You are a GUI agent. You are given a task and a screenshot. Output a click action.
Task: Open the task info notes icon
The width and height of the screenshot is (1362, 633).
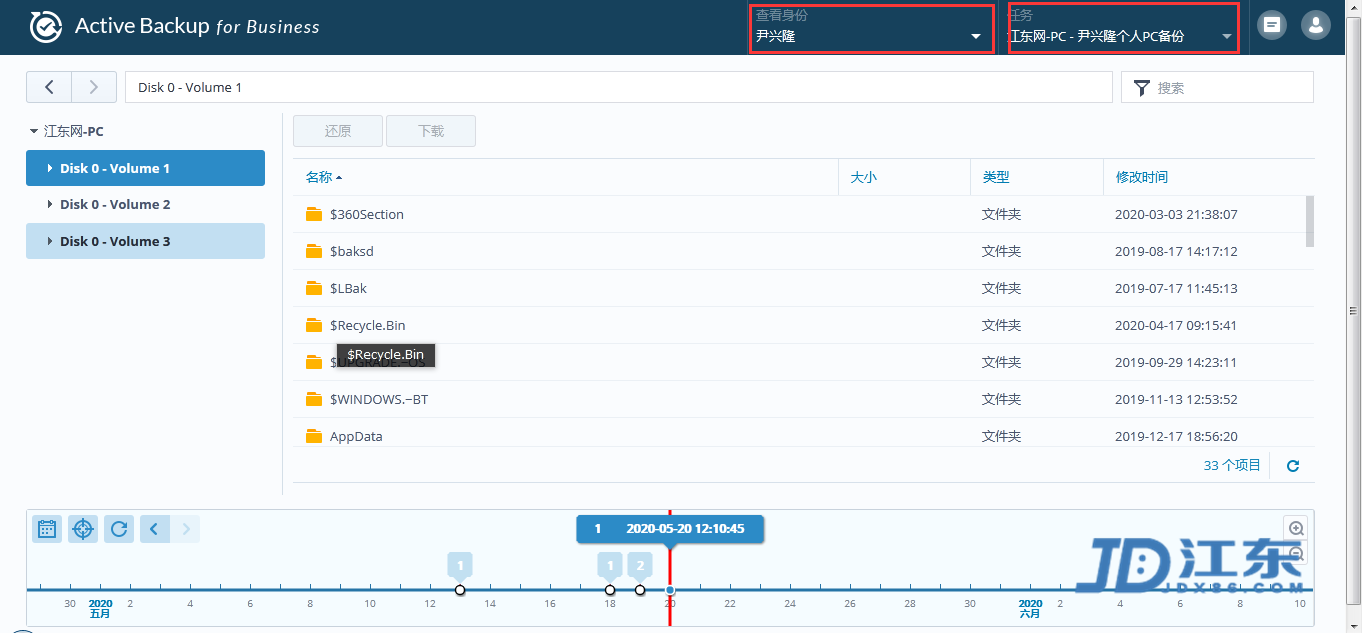[1272, 26]
